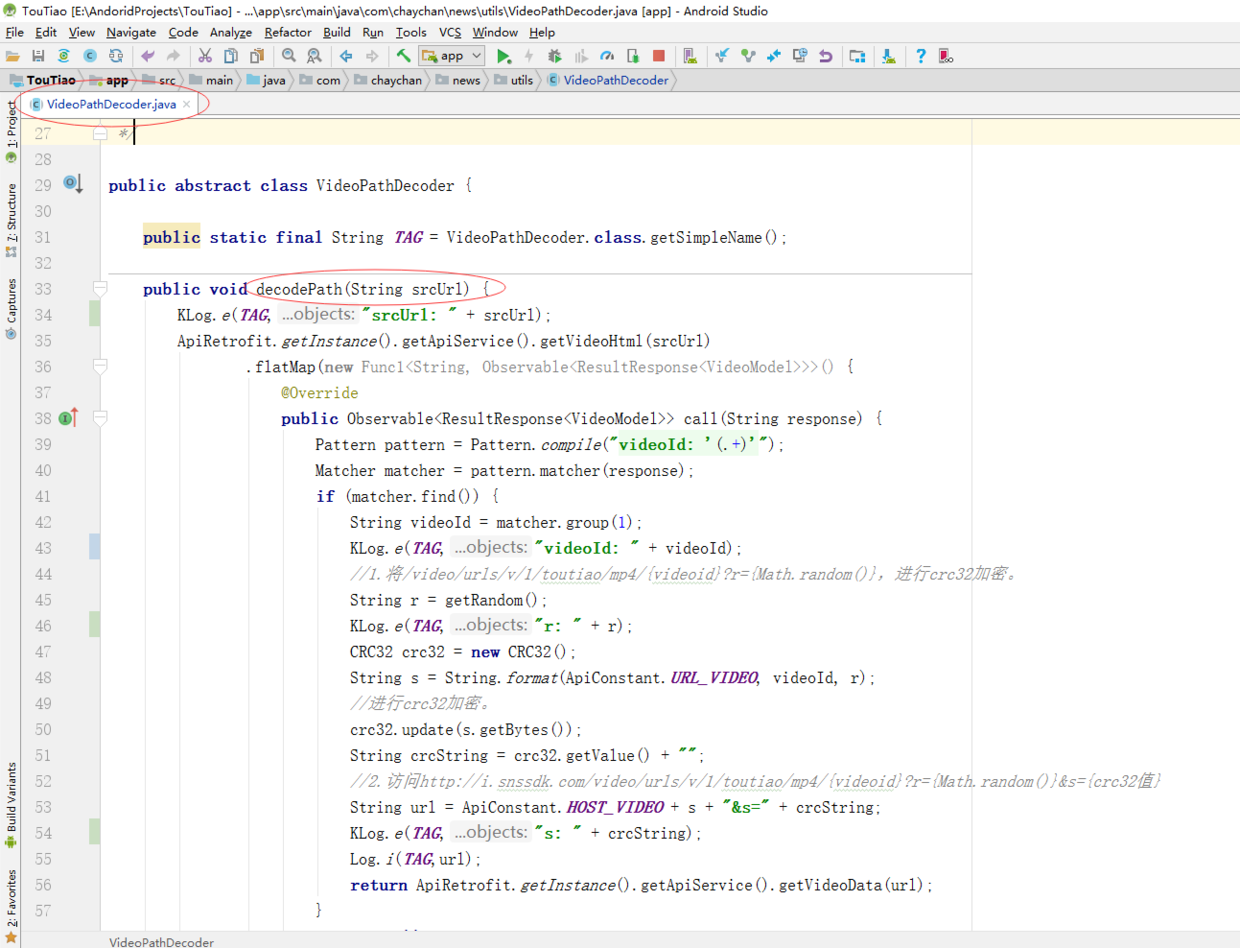
Task: Click the Attach debugger to process icon
Action: coord(633,56)
